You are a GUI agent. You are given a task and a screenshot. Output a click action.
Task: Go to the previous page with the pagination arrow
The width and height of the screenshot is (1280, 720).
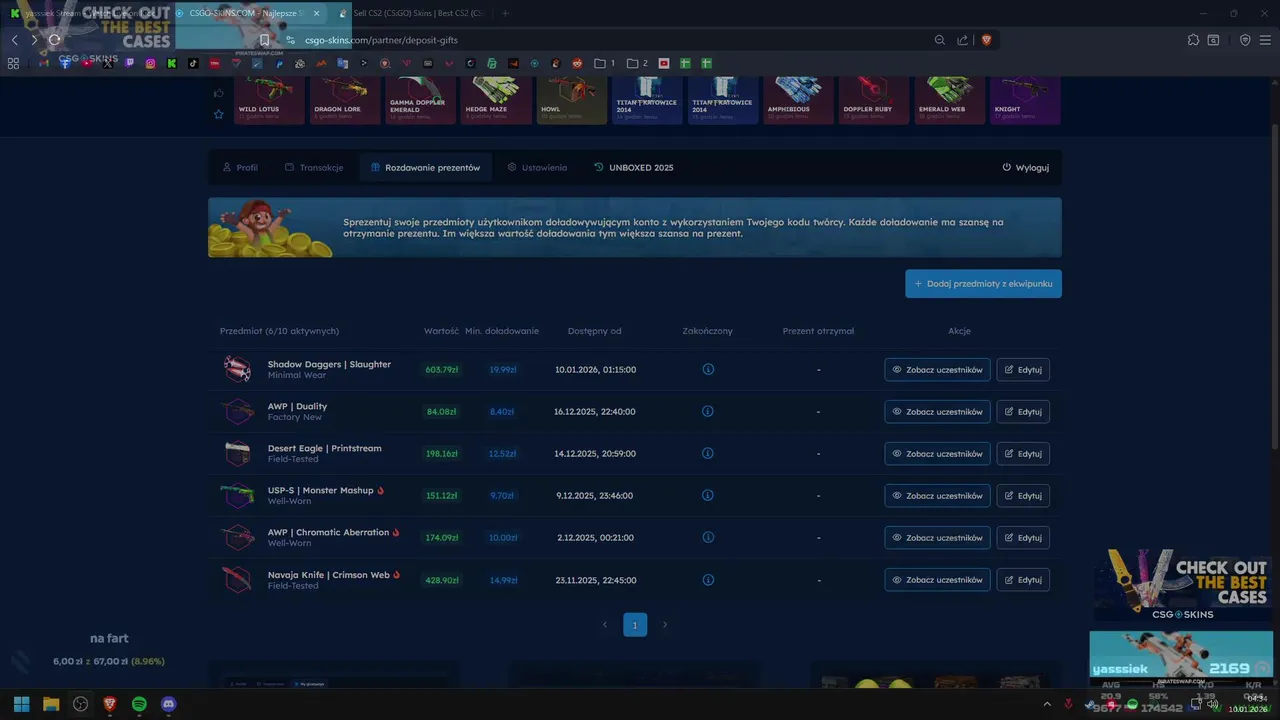[605, 625]
